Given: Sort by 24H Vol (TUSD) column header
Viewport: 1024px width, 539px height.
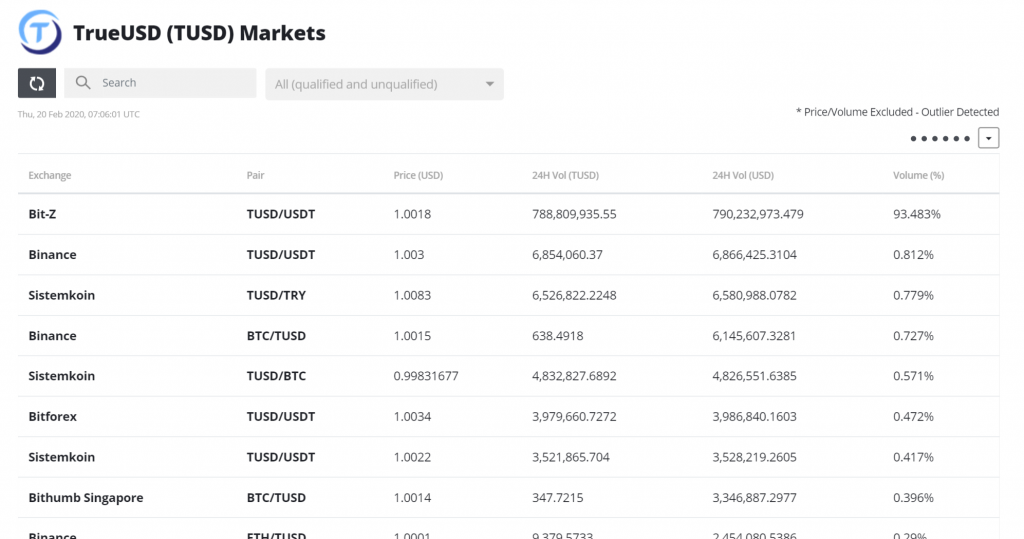Looking at the screenshot, I should pyautogui.click(x=565, y=175).
